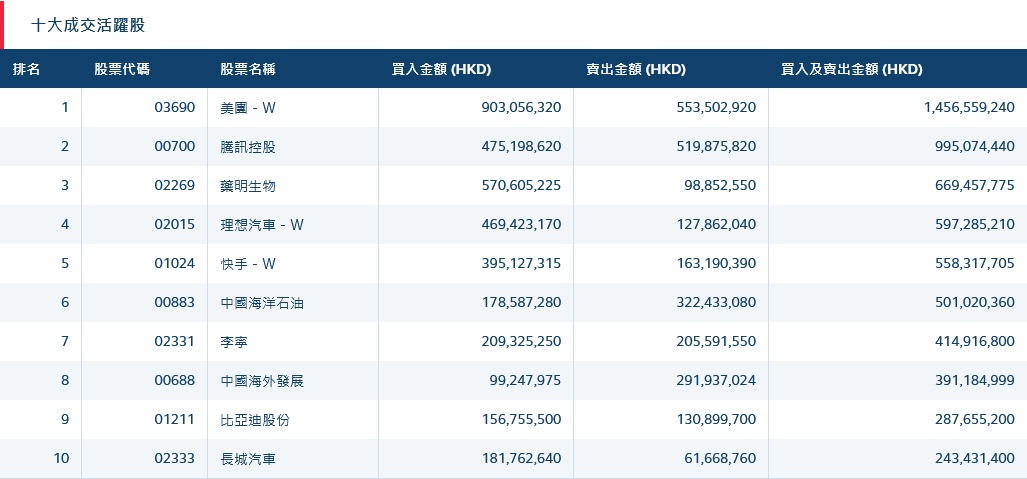
Task: Click the 股票名稱 column header
Action: (248, 69)
